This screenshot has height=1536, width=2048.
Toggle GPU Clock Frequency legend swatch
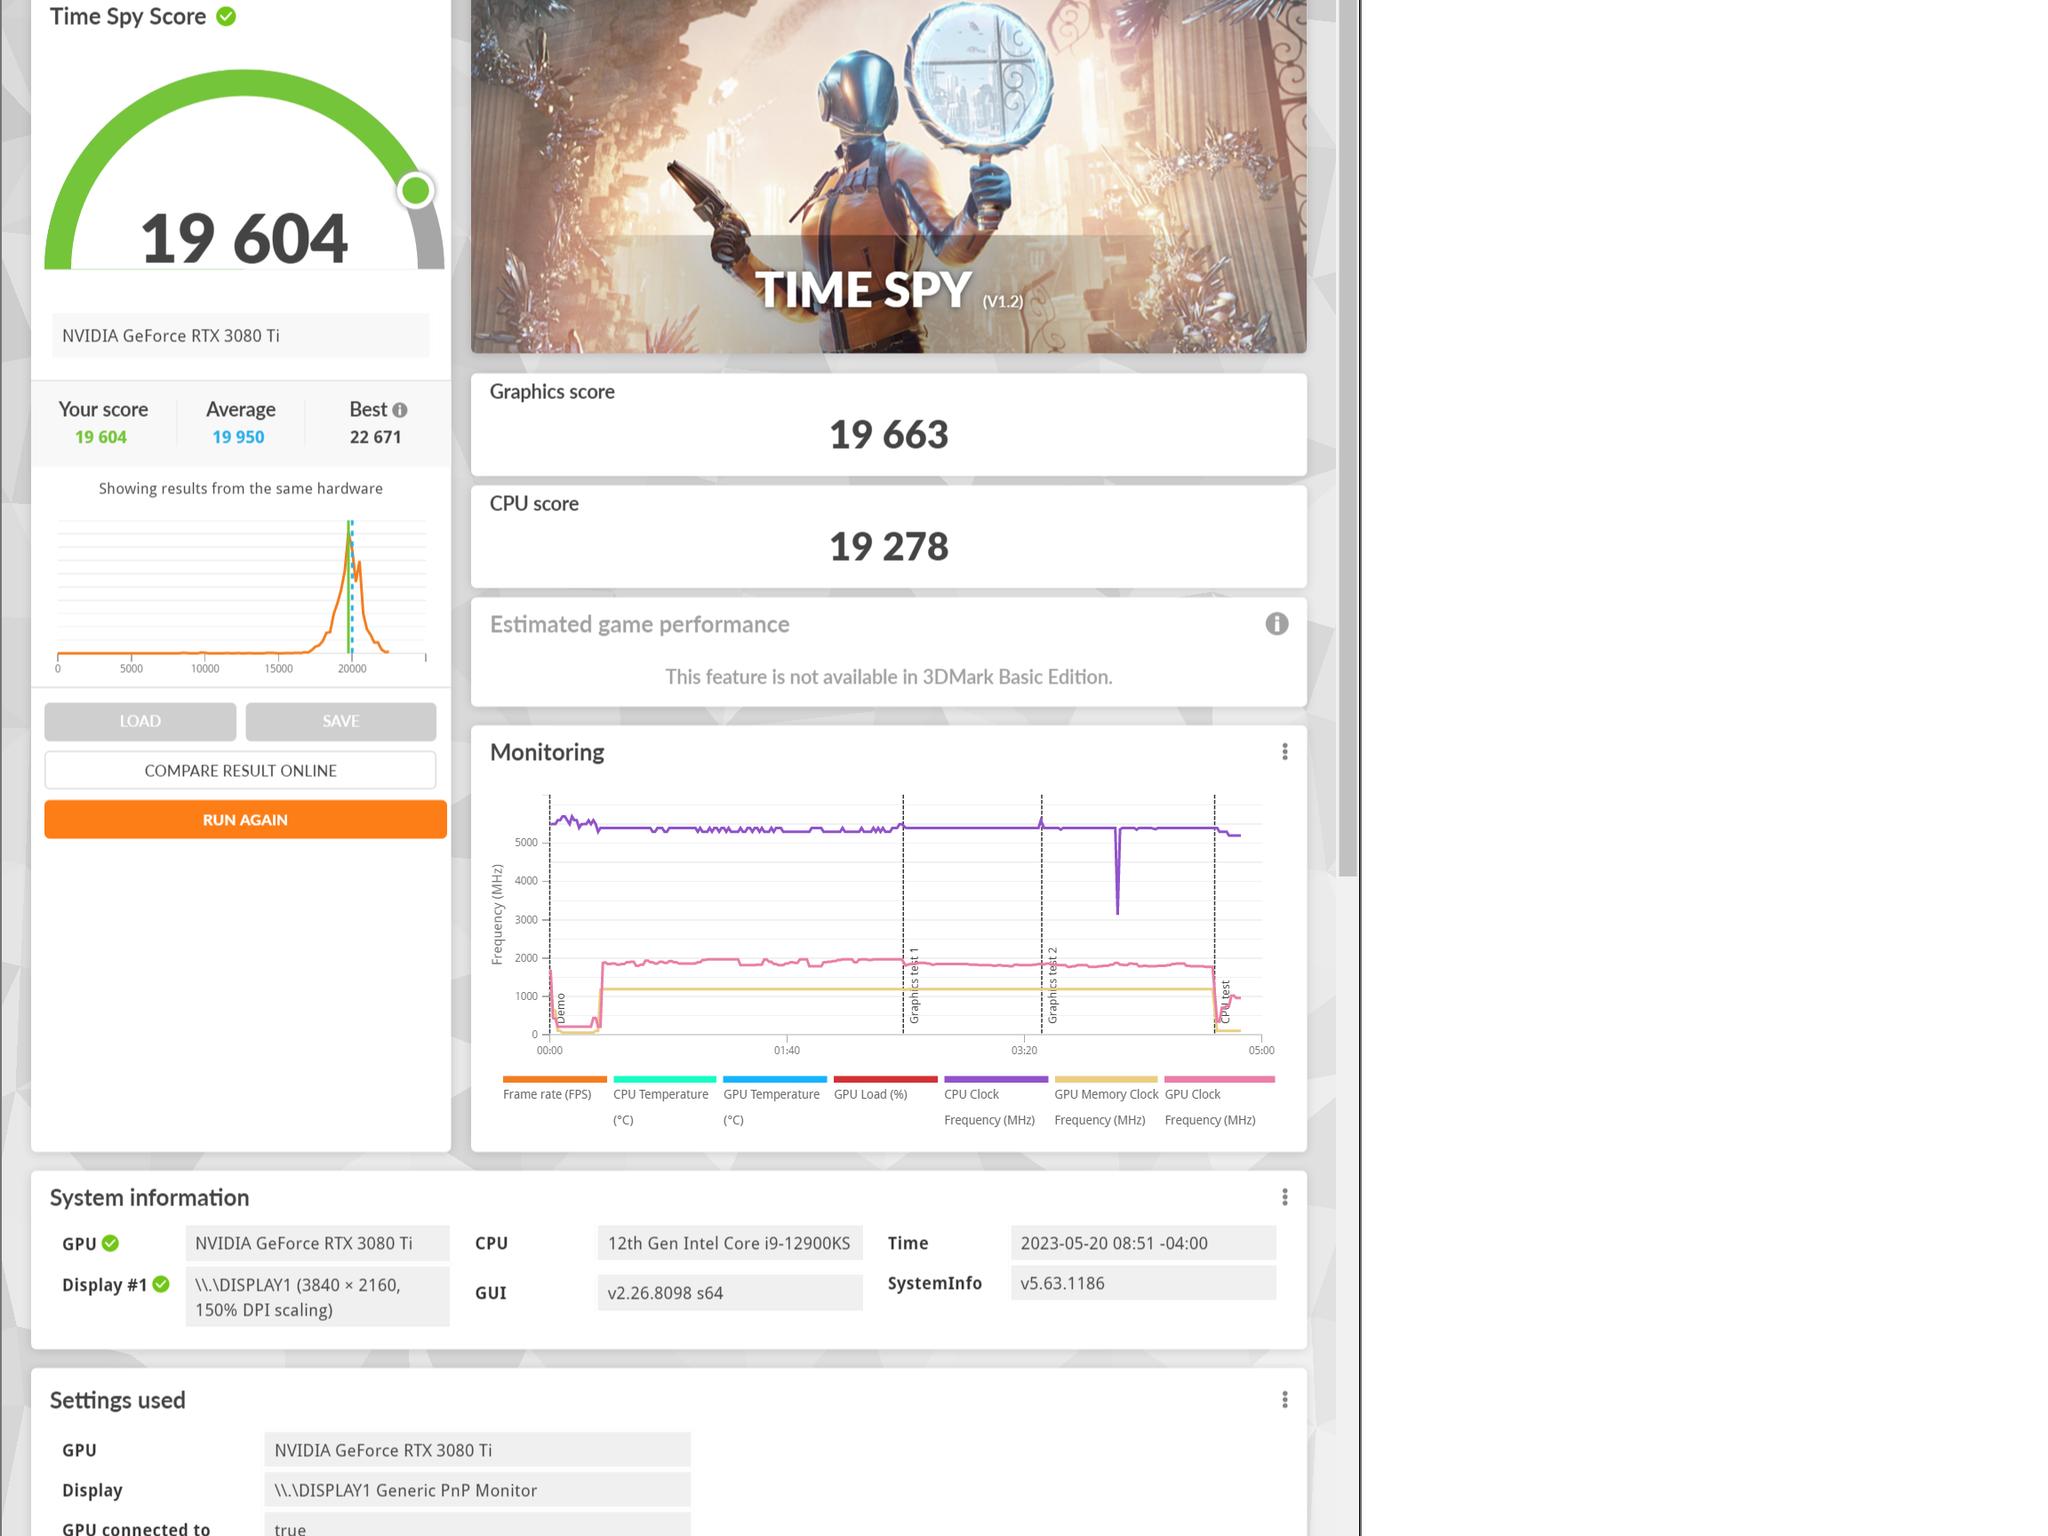(x=1220, y=1079)
